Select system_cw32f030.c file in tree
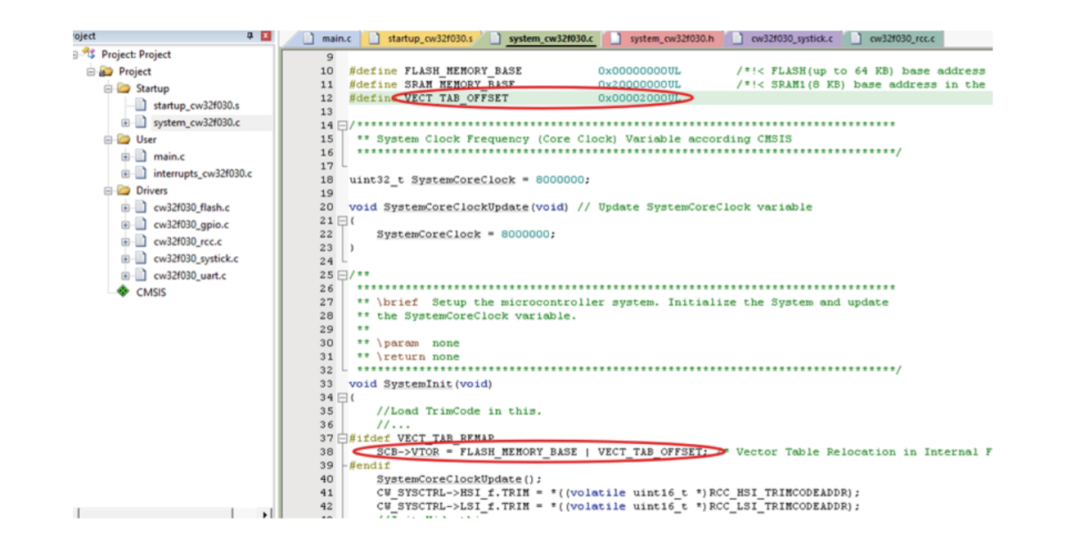This screenshot has width=1080, height=543. click(196, 123)
